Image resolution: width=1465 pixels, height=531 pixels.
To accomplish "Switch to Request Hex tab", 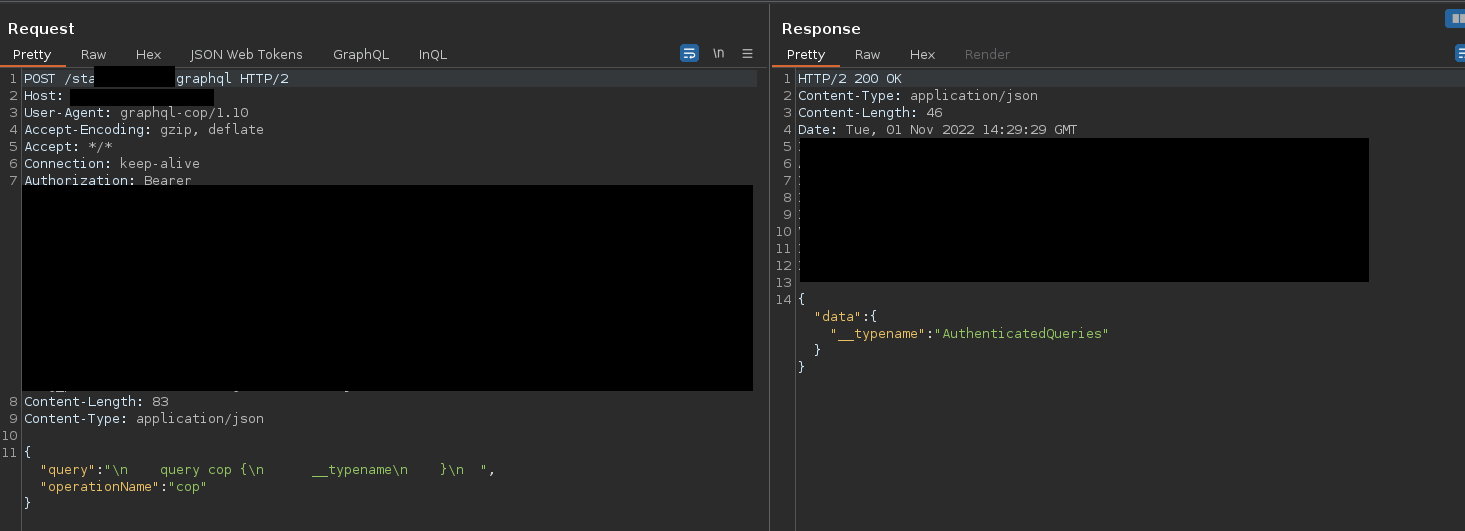I will (149, 55).
